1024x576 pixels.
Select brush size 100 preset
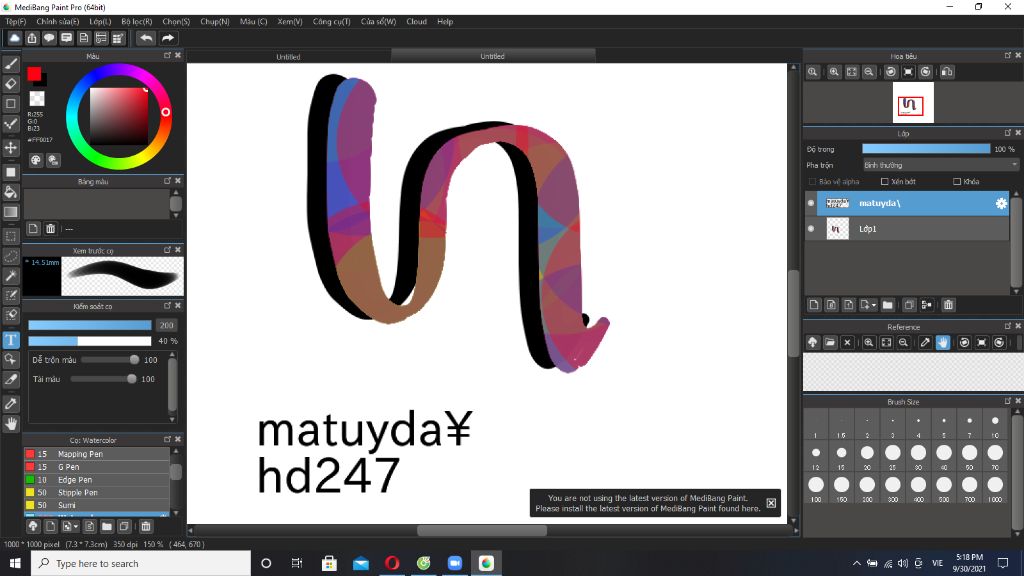(x=816, y=488)
